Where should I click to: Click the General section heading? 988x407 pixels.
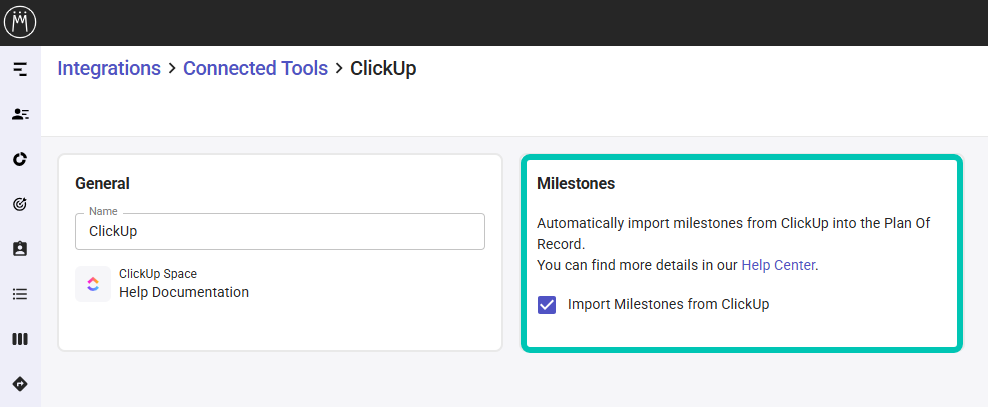[102, 183]
